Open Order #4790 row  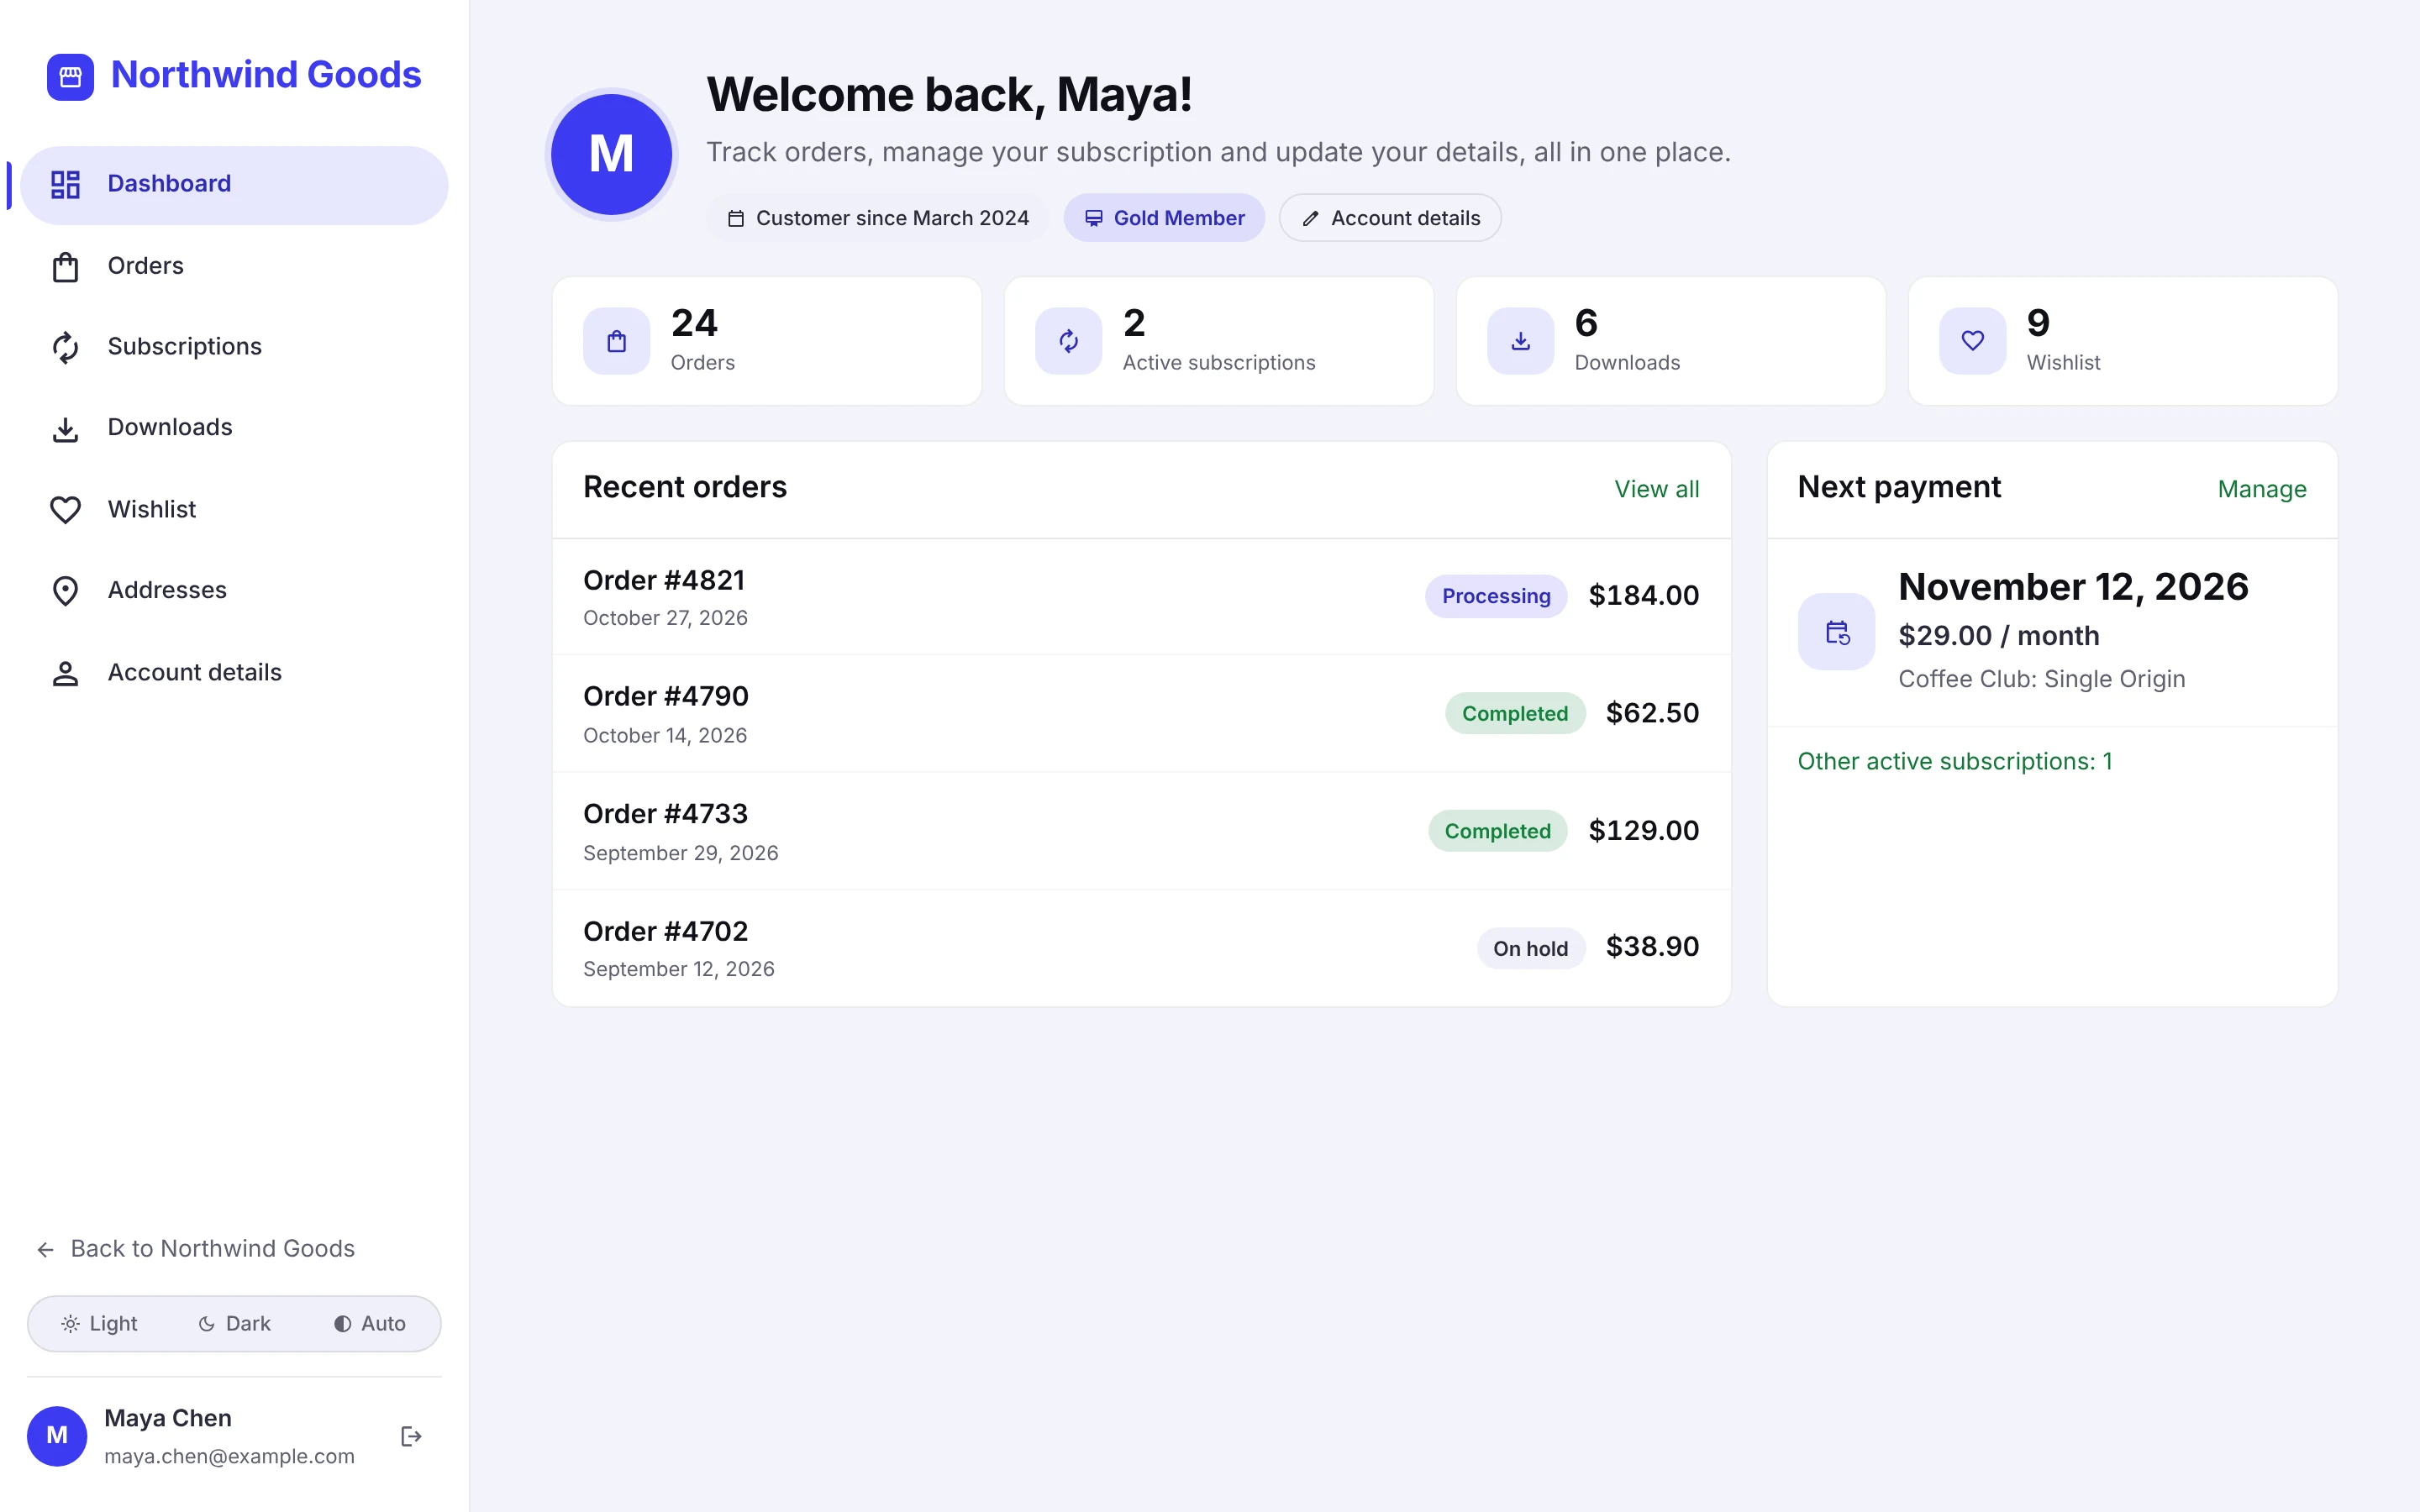point(1141,714)
